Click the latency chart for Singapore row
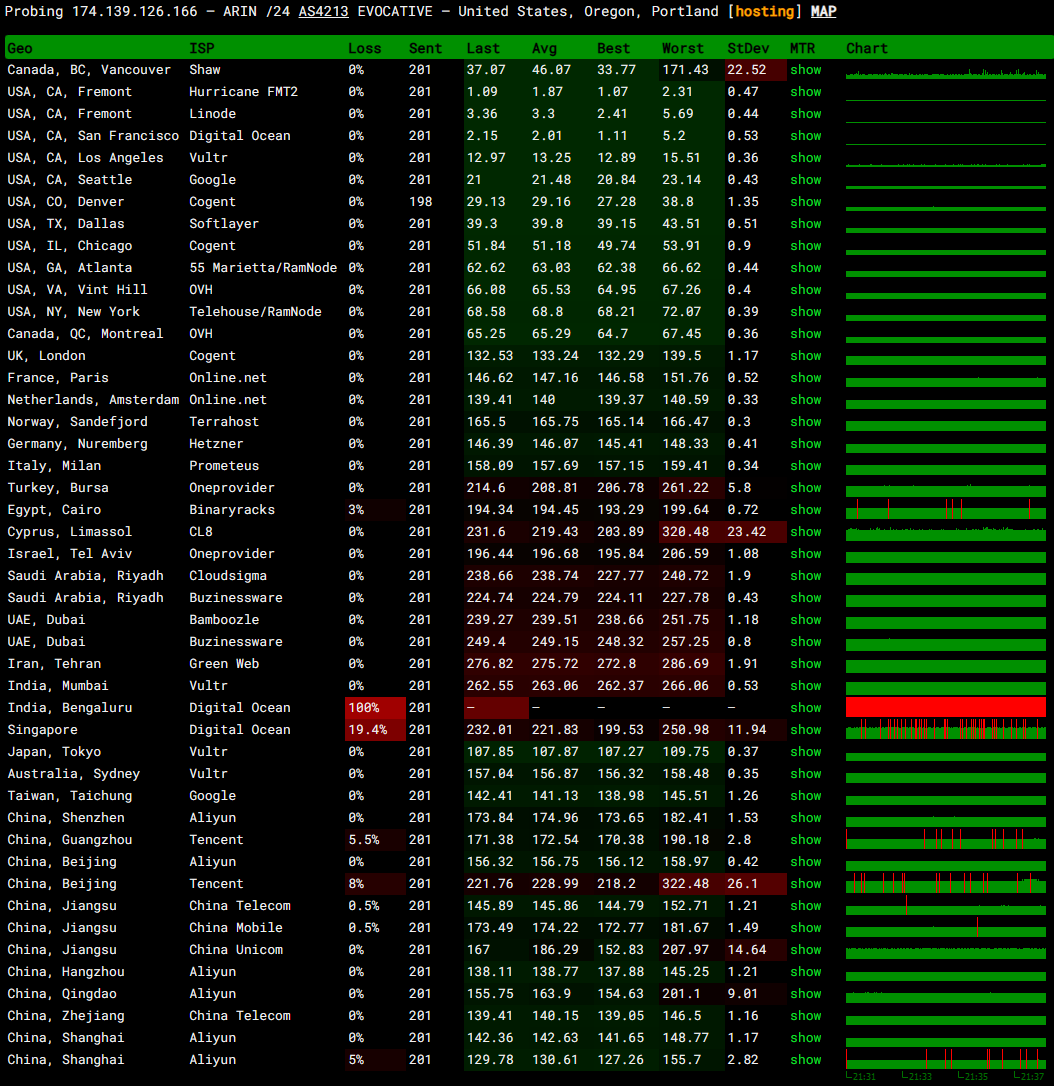 [x=945, y=729]
